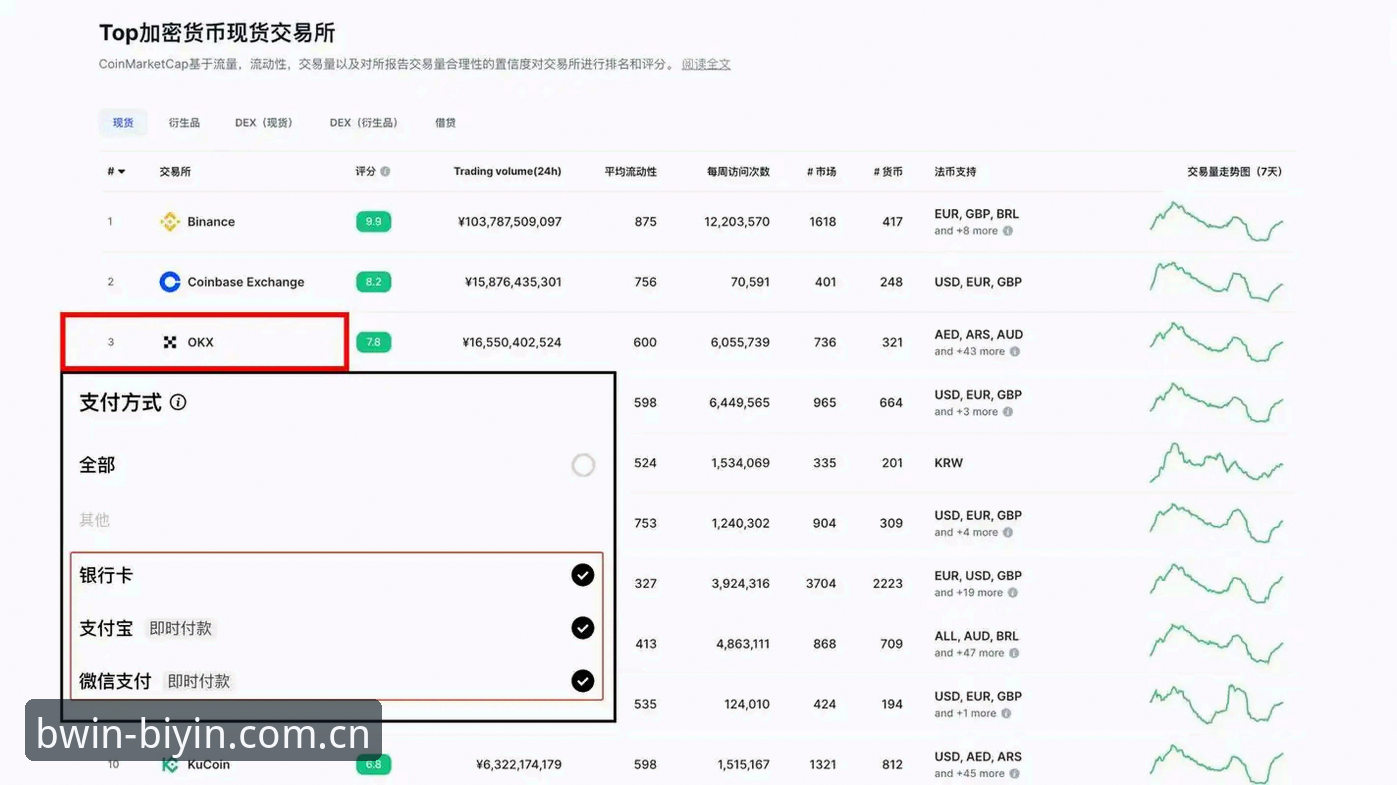Select the 全部 radio option
Screen dimensions: 1397x785
(x=583, y=465)
